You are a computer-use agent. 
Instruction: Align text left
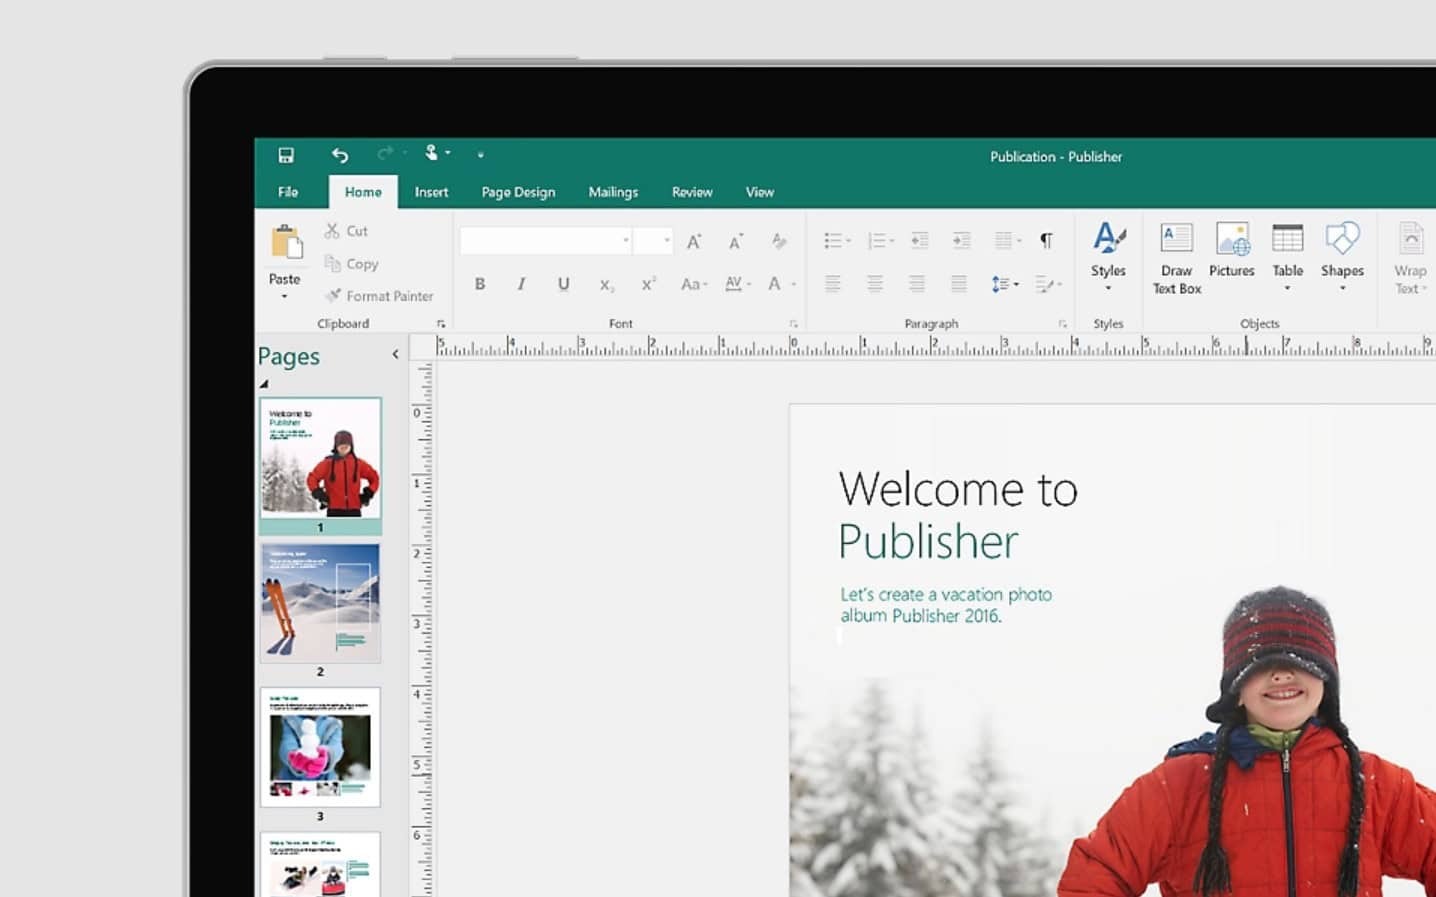tap(833, 284)
